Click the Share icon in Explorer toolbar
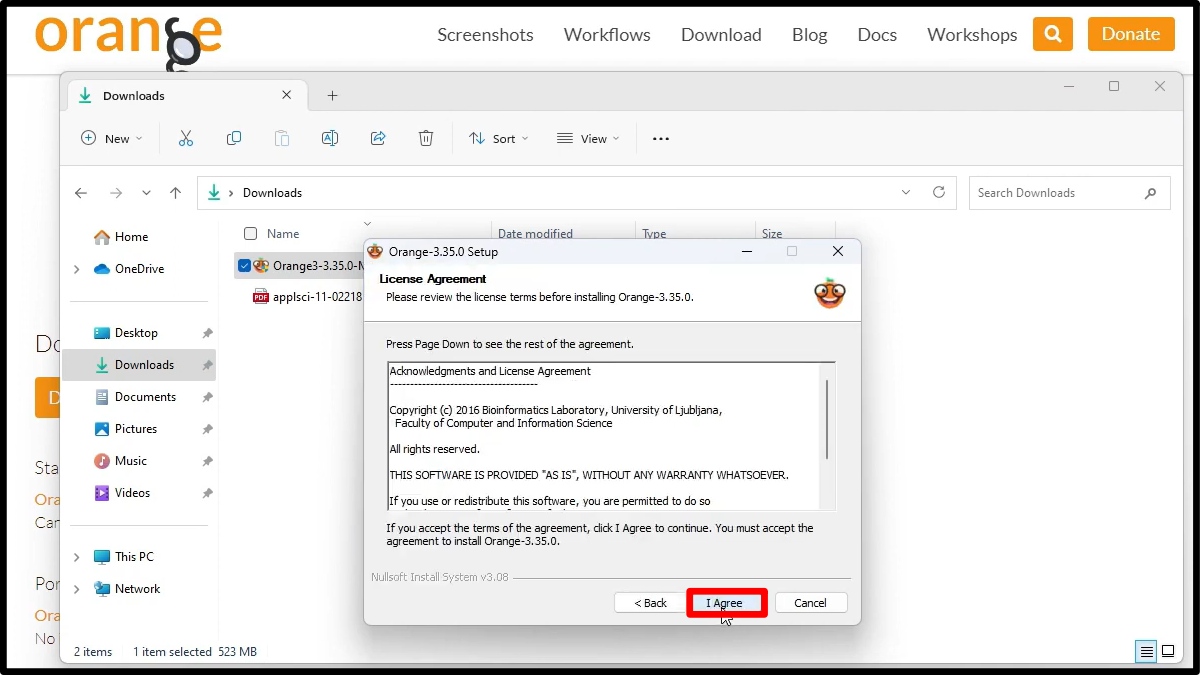This screenshot has width=1200, height=675. coord(378,139)
